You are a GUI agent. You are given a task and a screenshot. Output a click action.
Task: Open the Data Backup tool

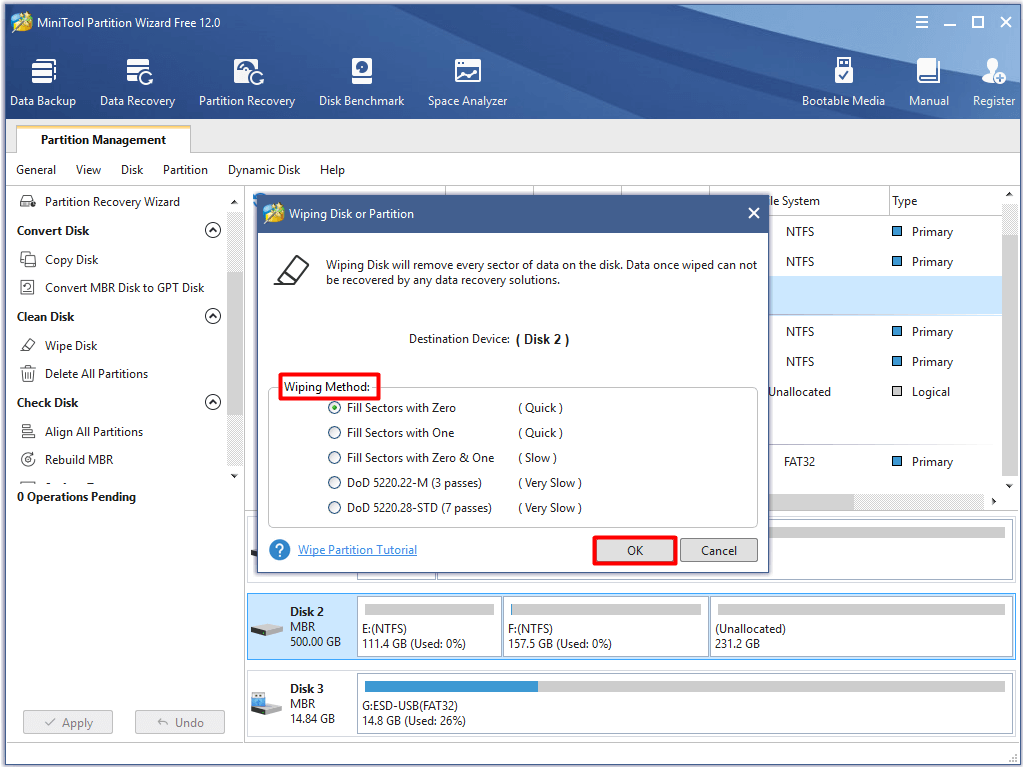(x=43, y=83)
